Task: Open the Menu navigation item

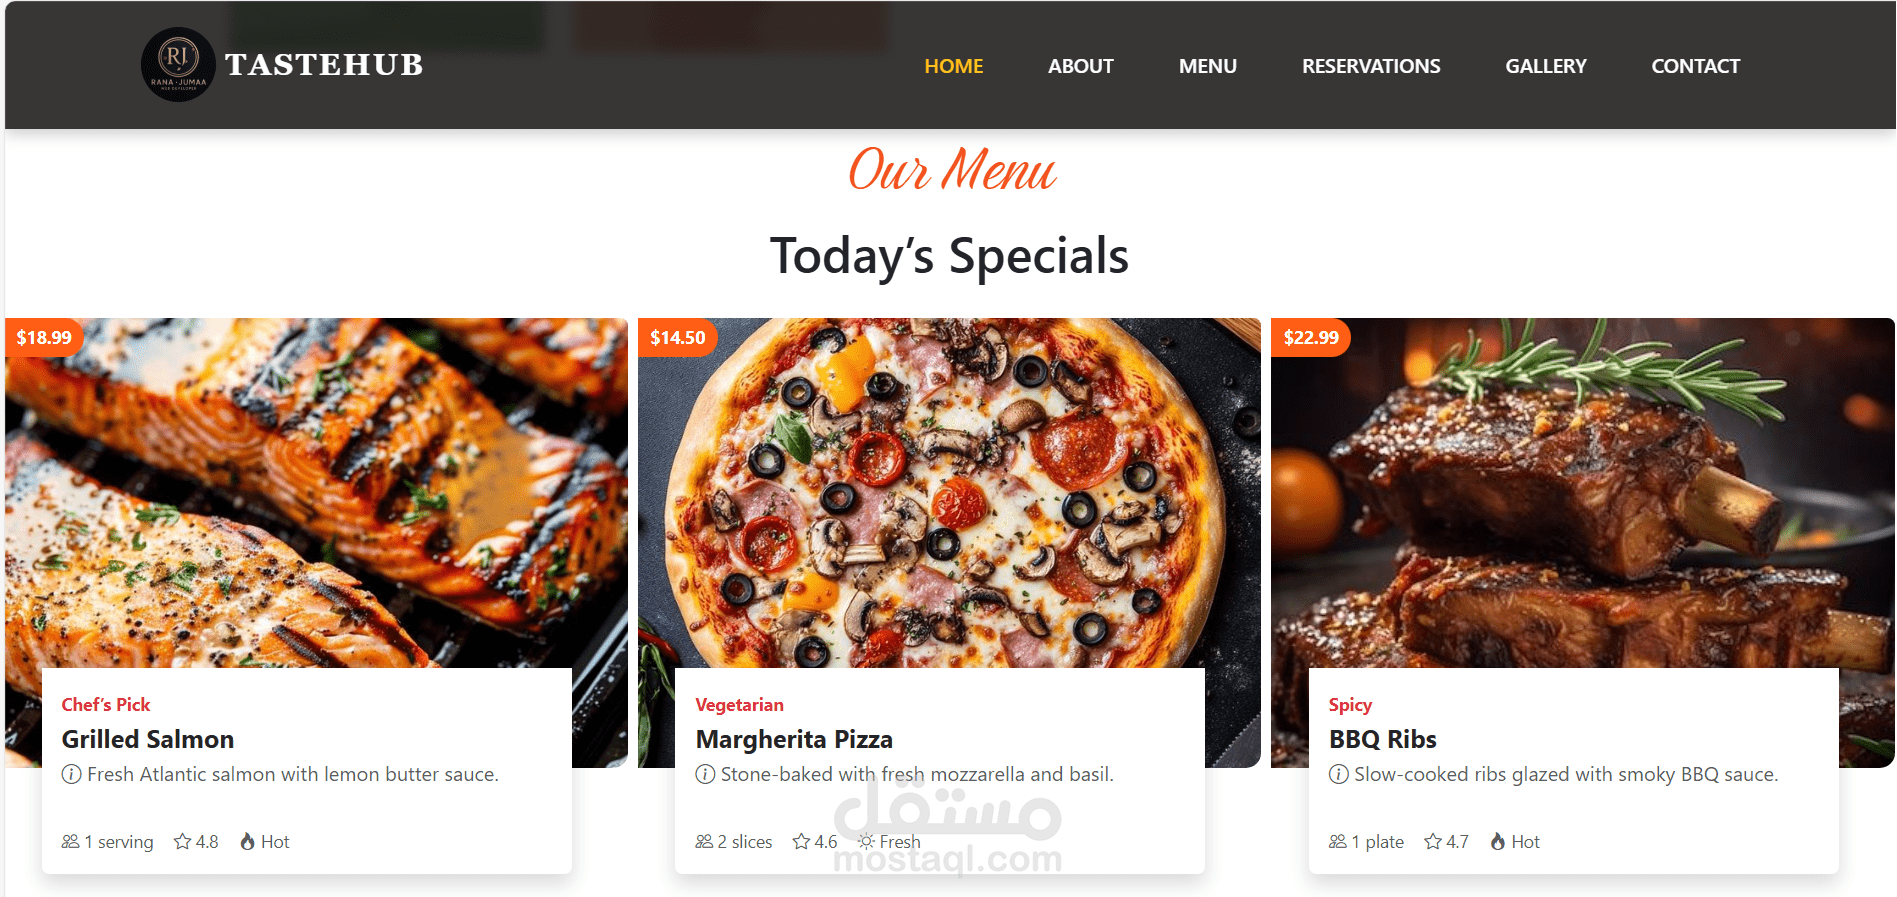Action: pyautogui.click(x=1208, y=66)
